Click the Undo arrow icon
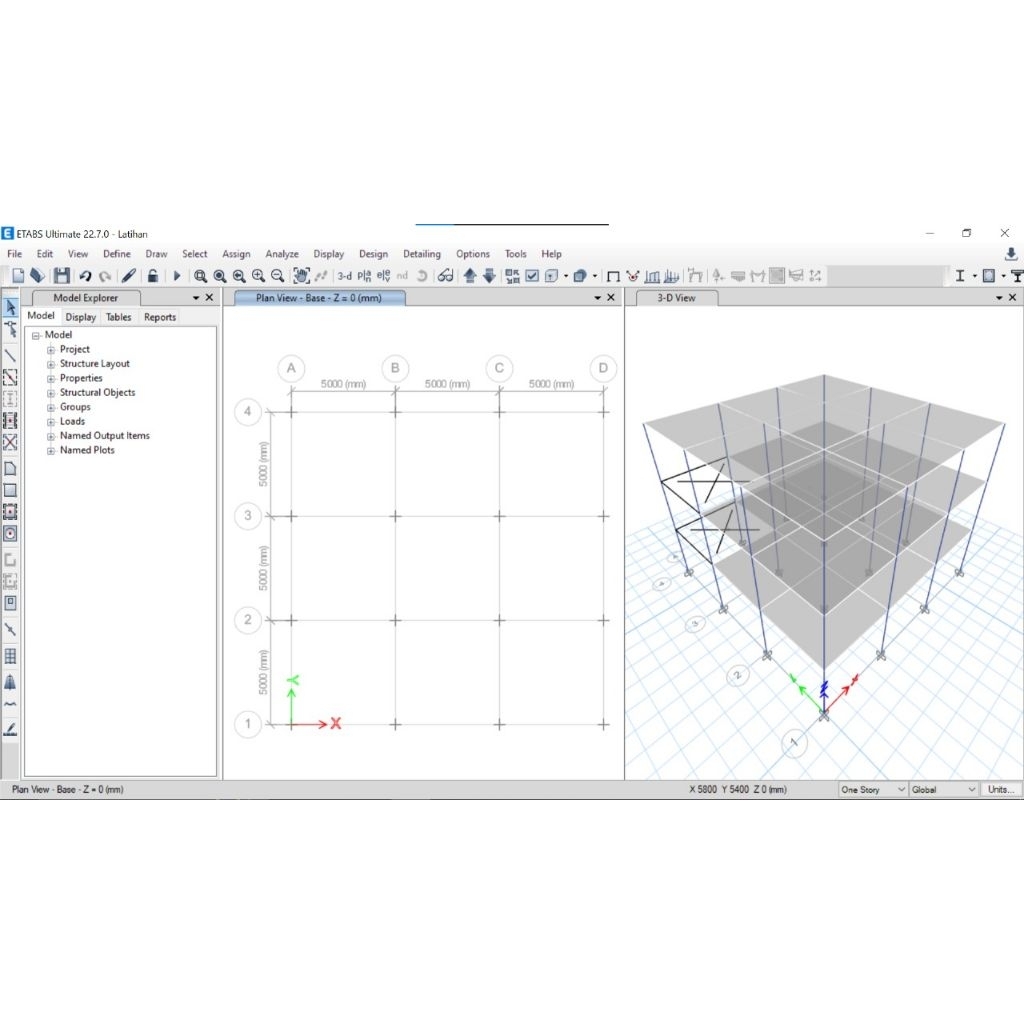This screenshot has height=1024, width=1024. pyautogui.click(x=85, y=276)
